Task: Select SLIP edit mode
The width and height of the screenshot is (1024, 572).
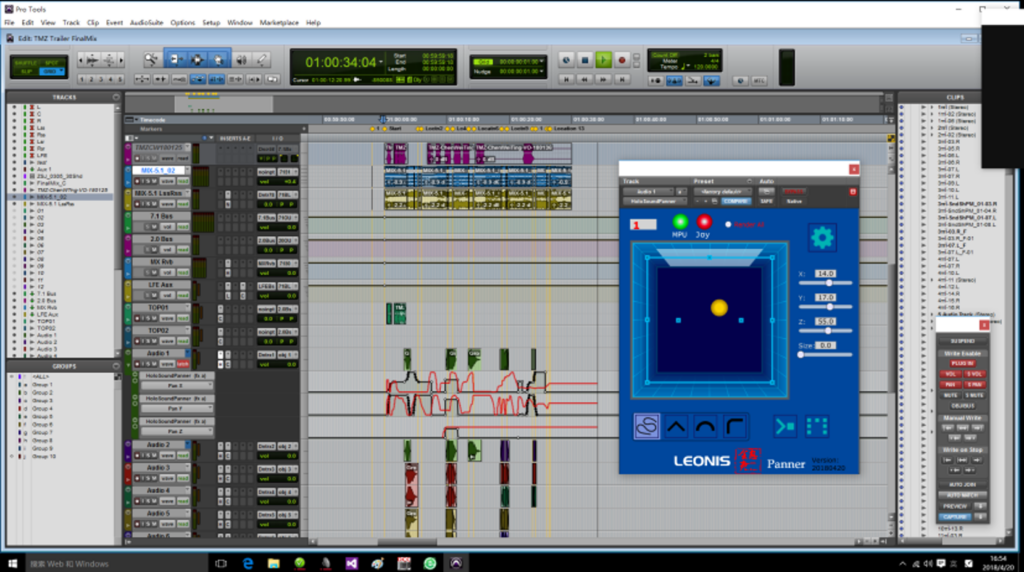Action: tap(26, 71)
